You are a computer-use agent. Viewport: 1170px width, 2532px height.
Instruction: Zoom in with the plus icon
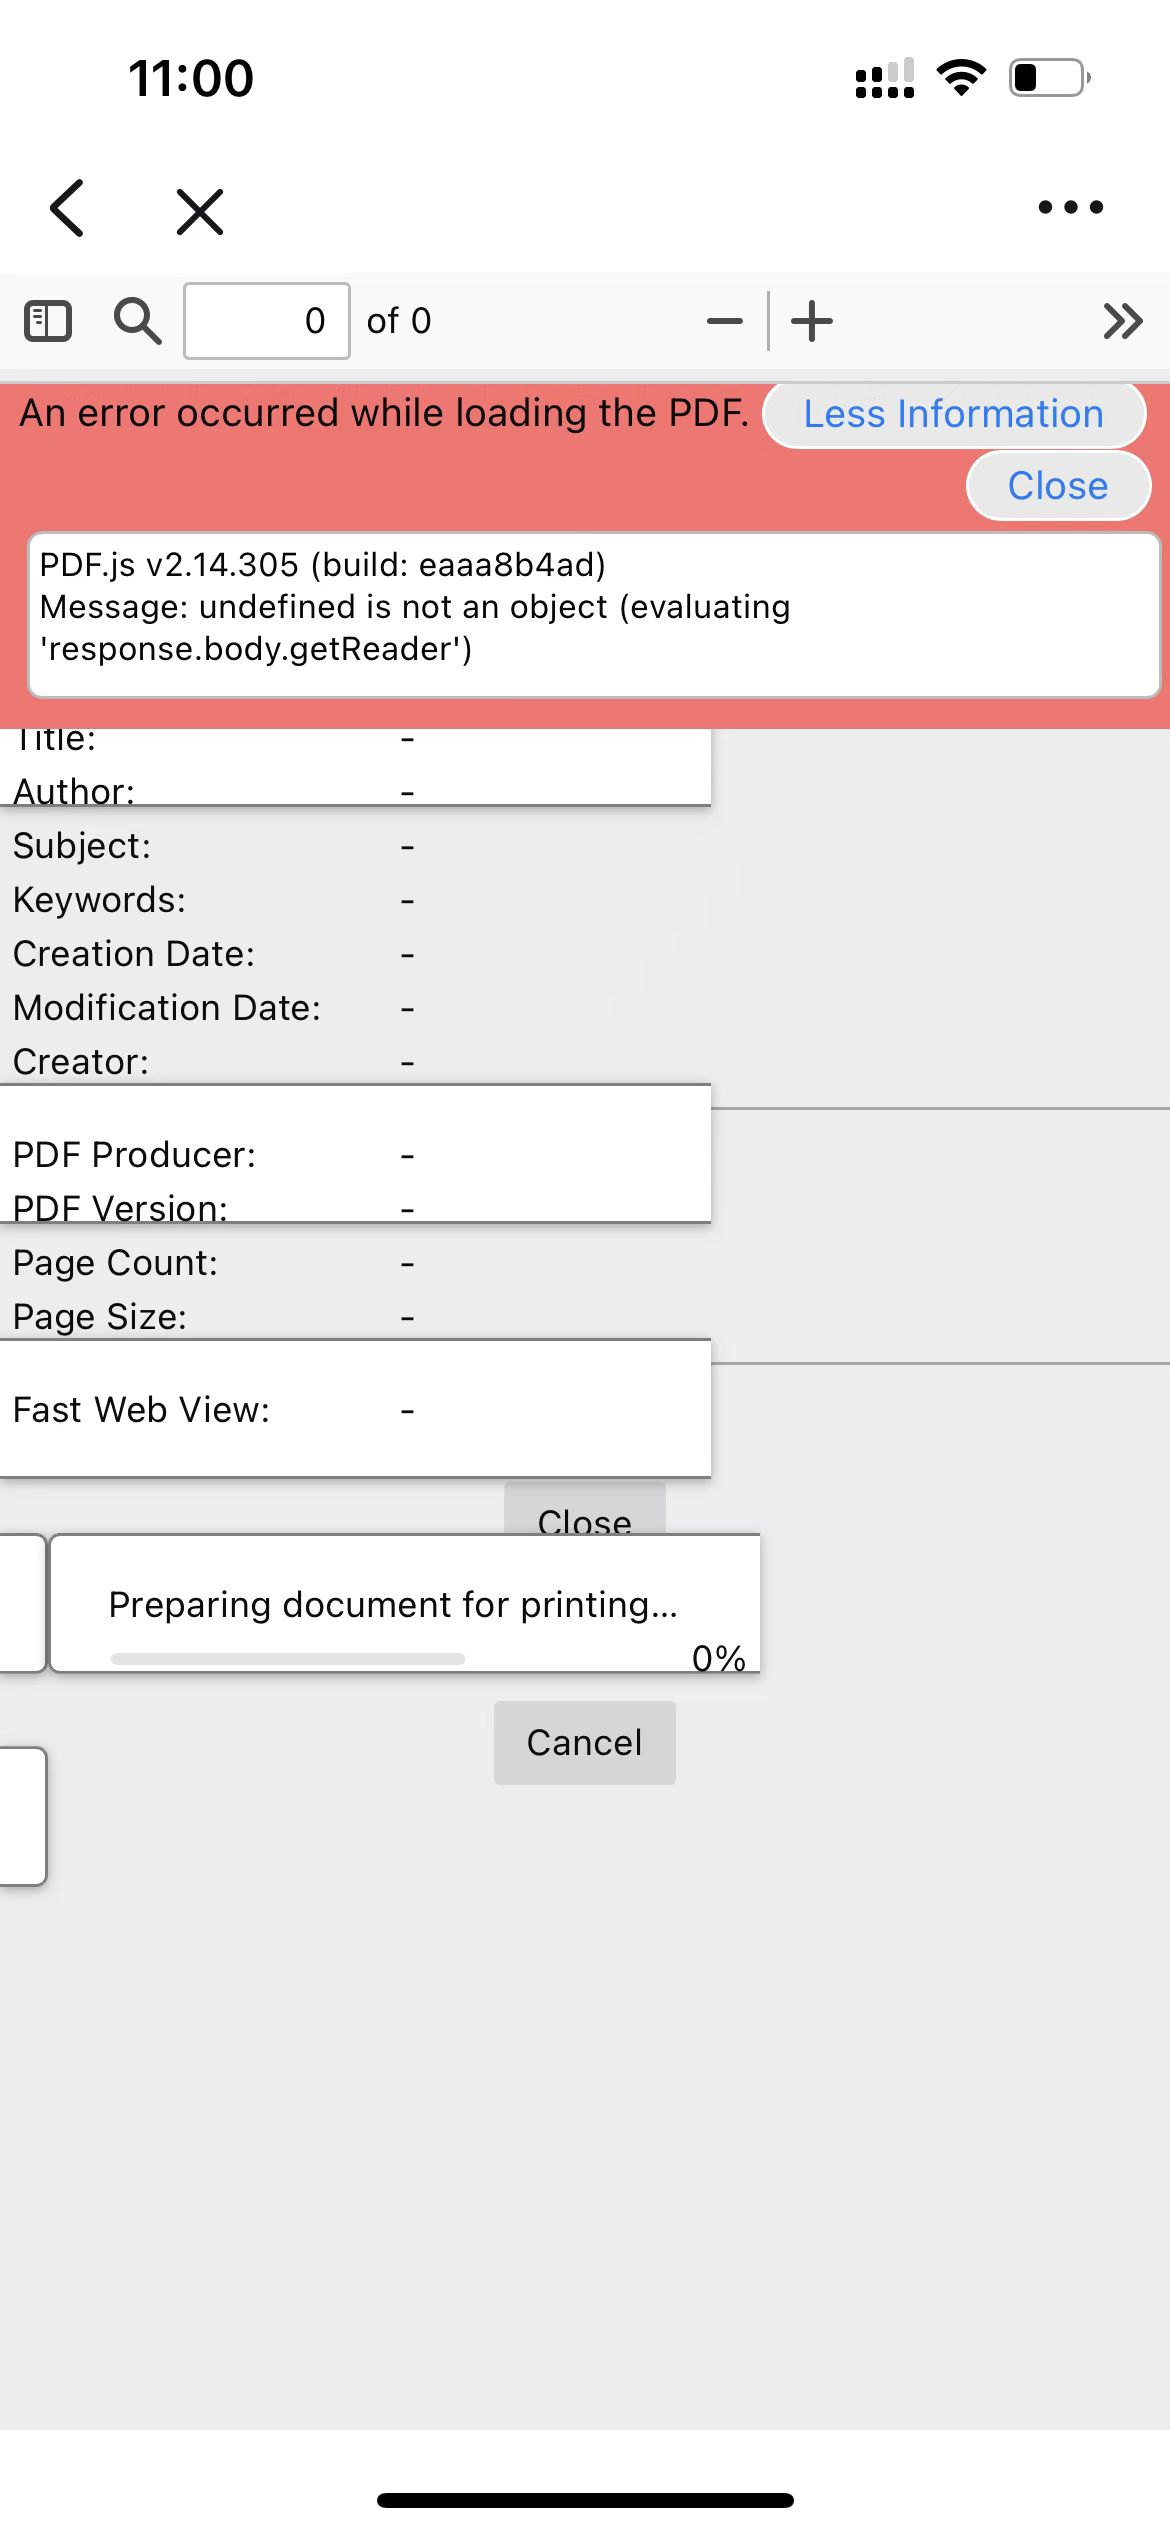click(812, 321)
